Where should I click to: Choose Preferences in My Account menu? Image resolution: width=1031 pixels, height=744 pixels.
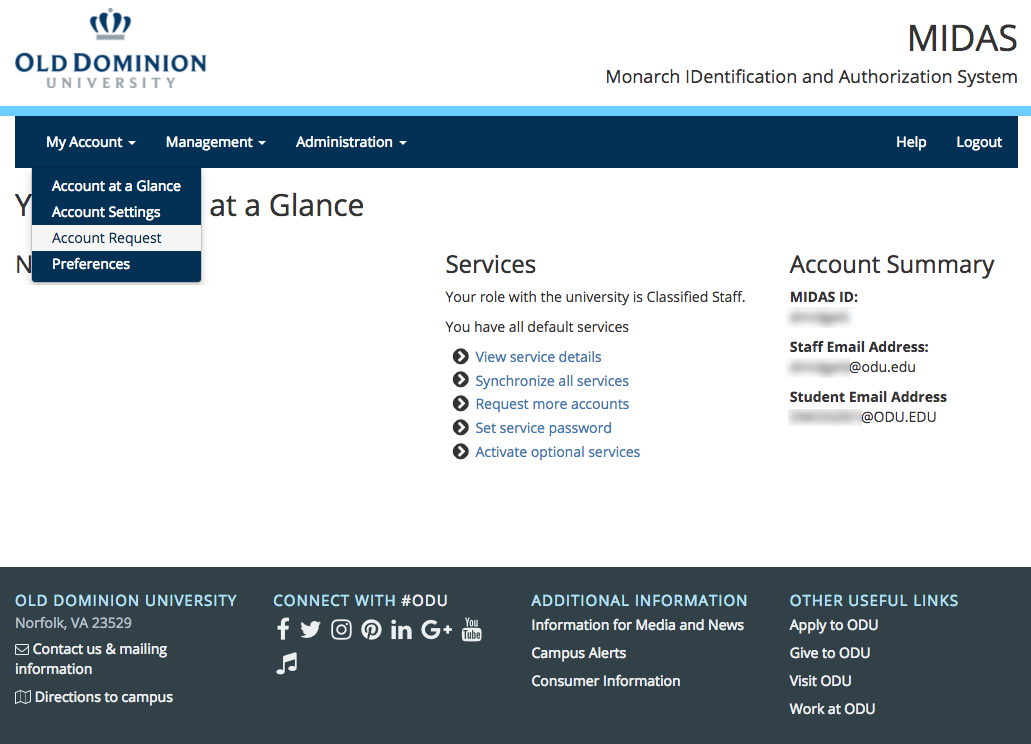coord(91,264)
